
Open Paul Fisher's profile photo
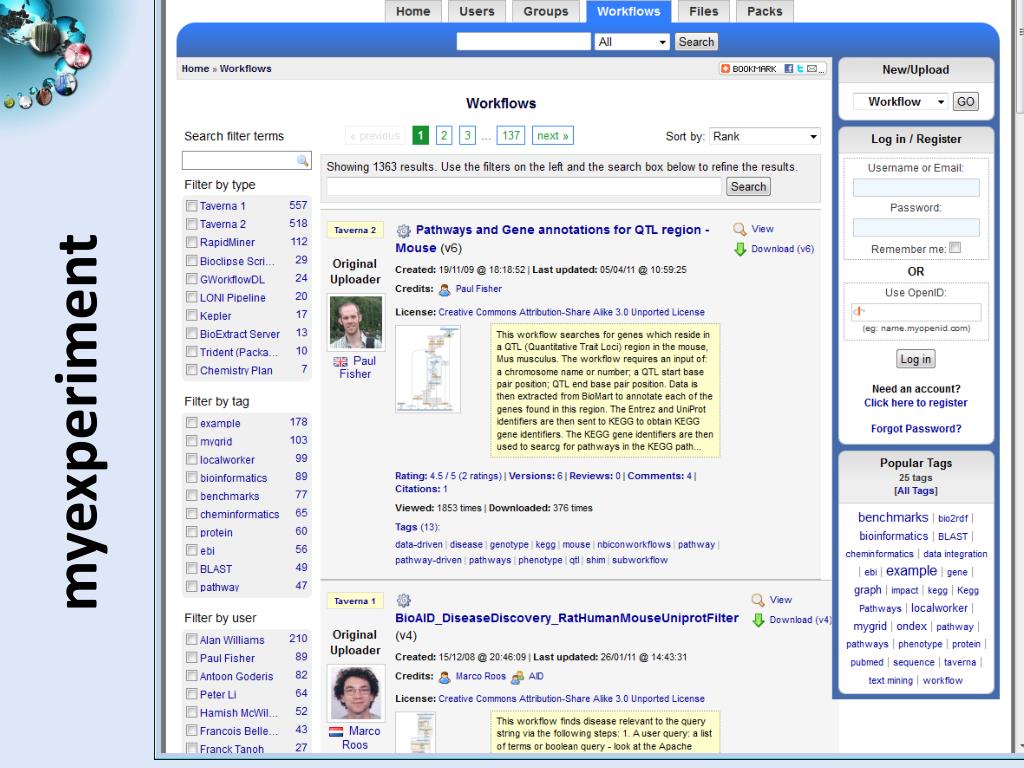click(355, 323)
